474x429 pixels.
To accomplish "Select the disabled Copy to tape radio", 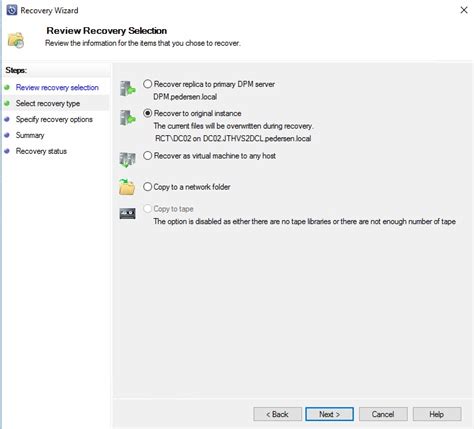I will 148,209.
